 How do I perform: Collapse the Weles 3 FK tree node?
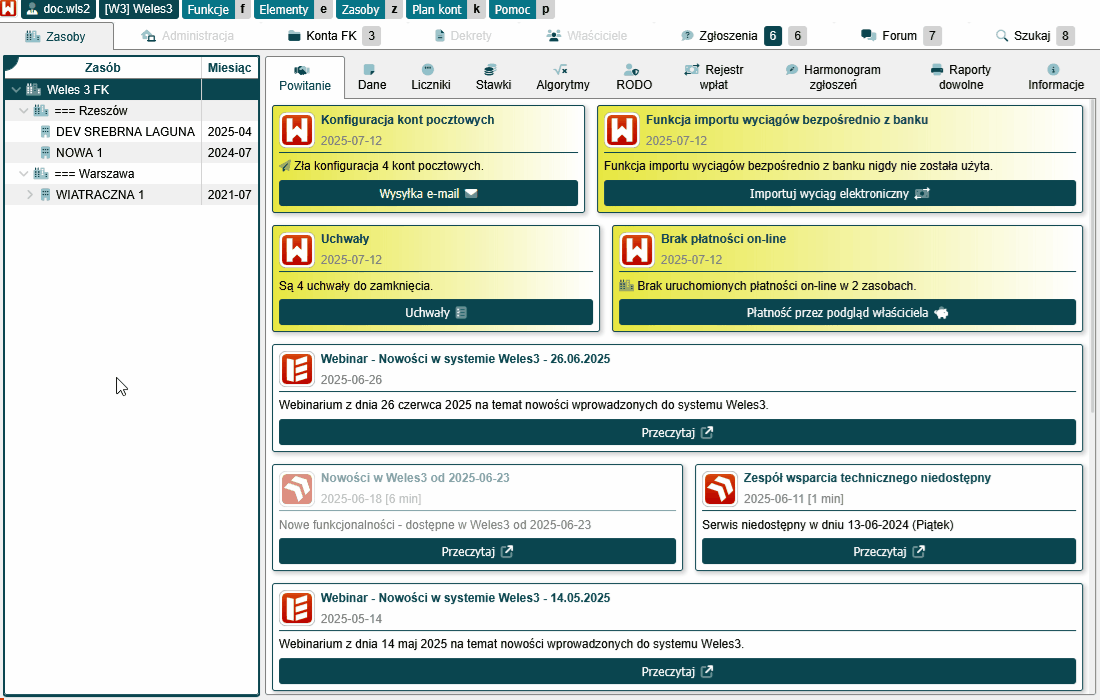pyautogui.click(x=15, y=90)
